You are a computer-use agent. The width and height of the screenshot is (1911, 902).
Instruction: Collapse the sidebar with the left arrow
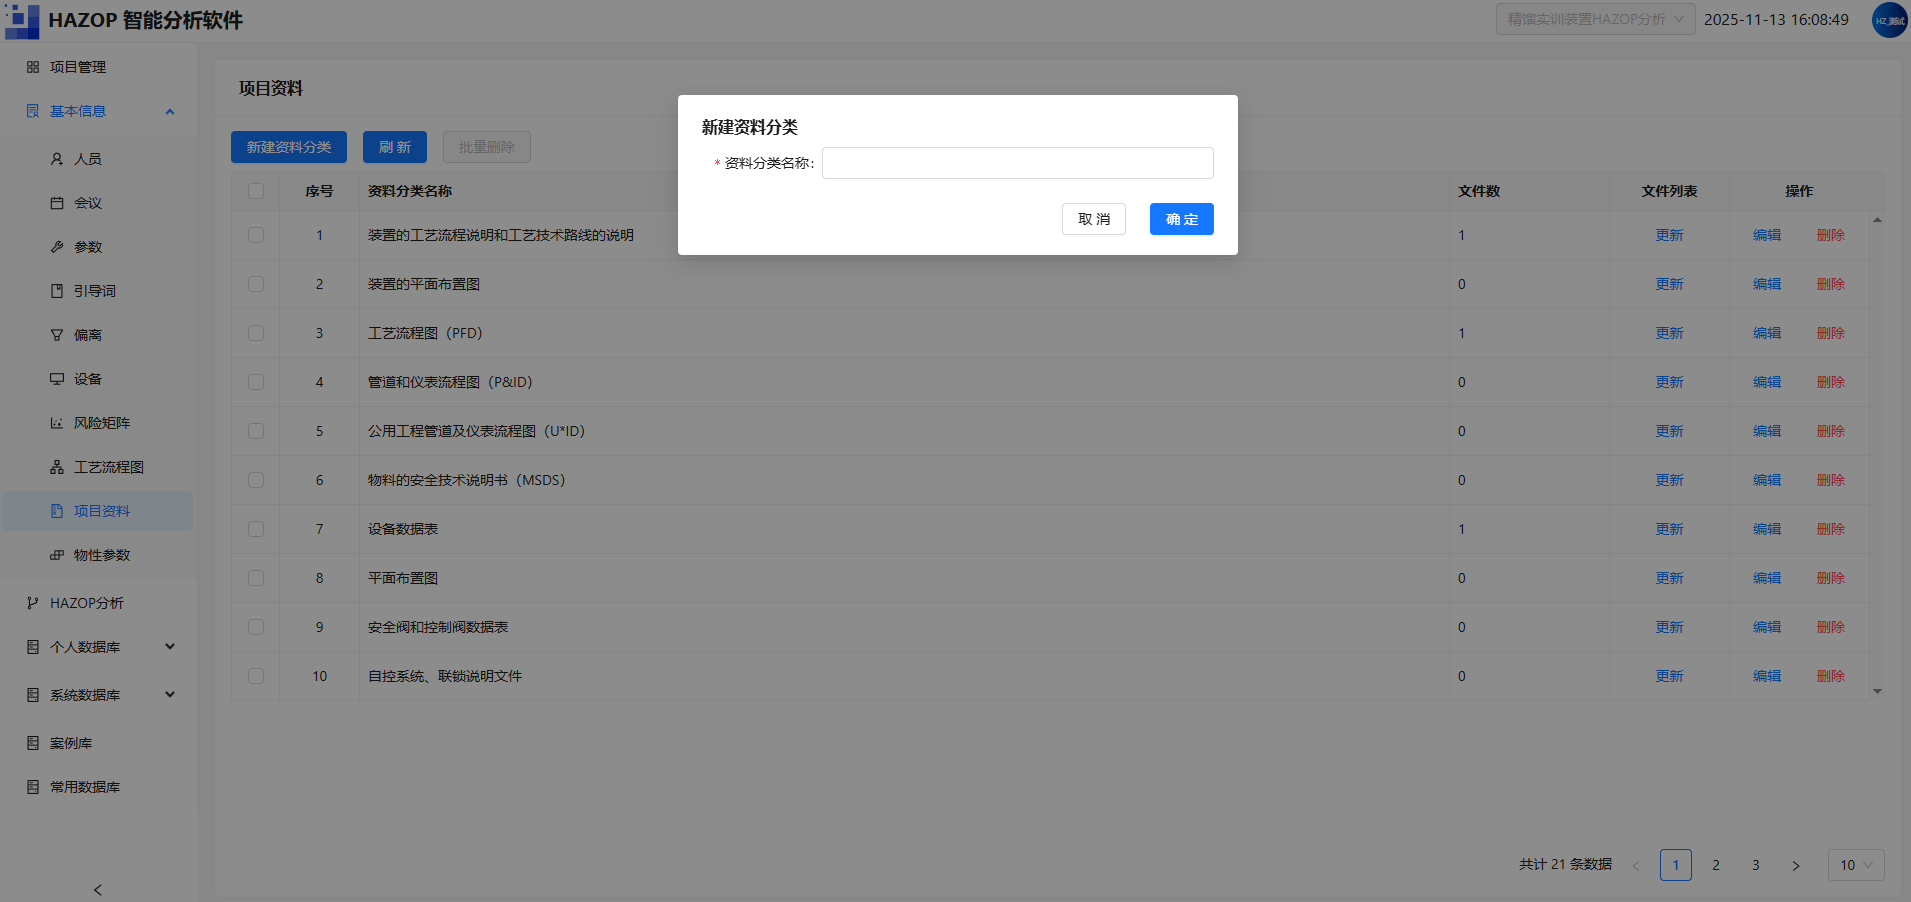pyautogui.click(x=98, y=890)
